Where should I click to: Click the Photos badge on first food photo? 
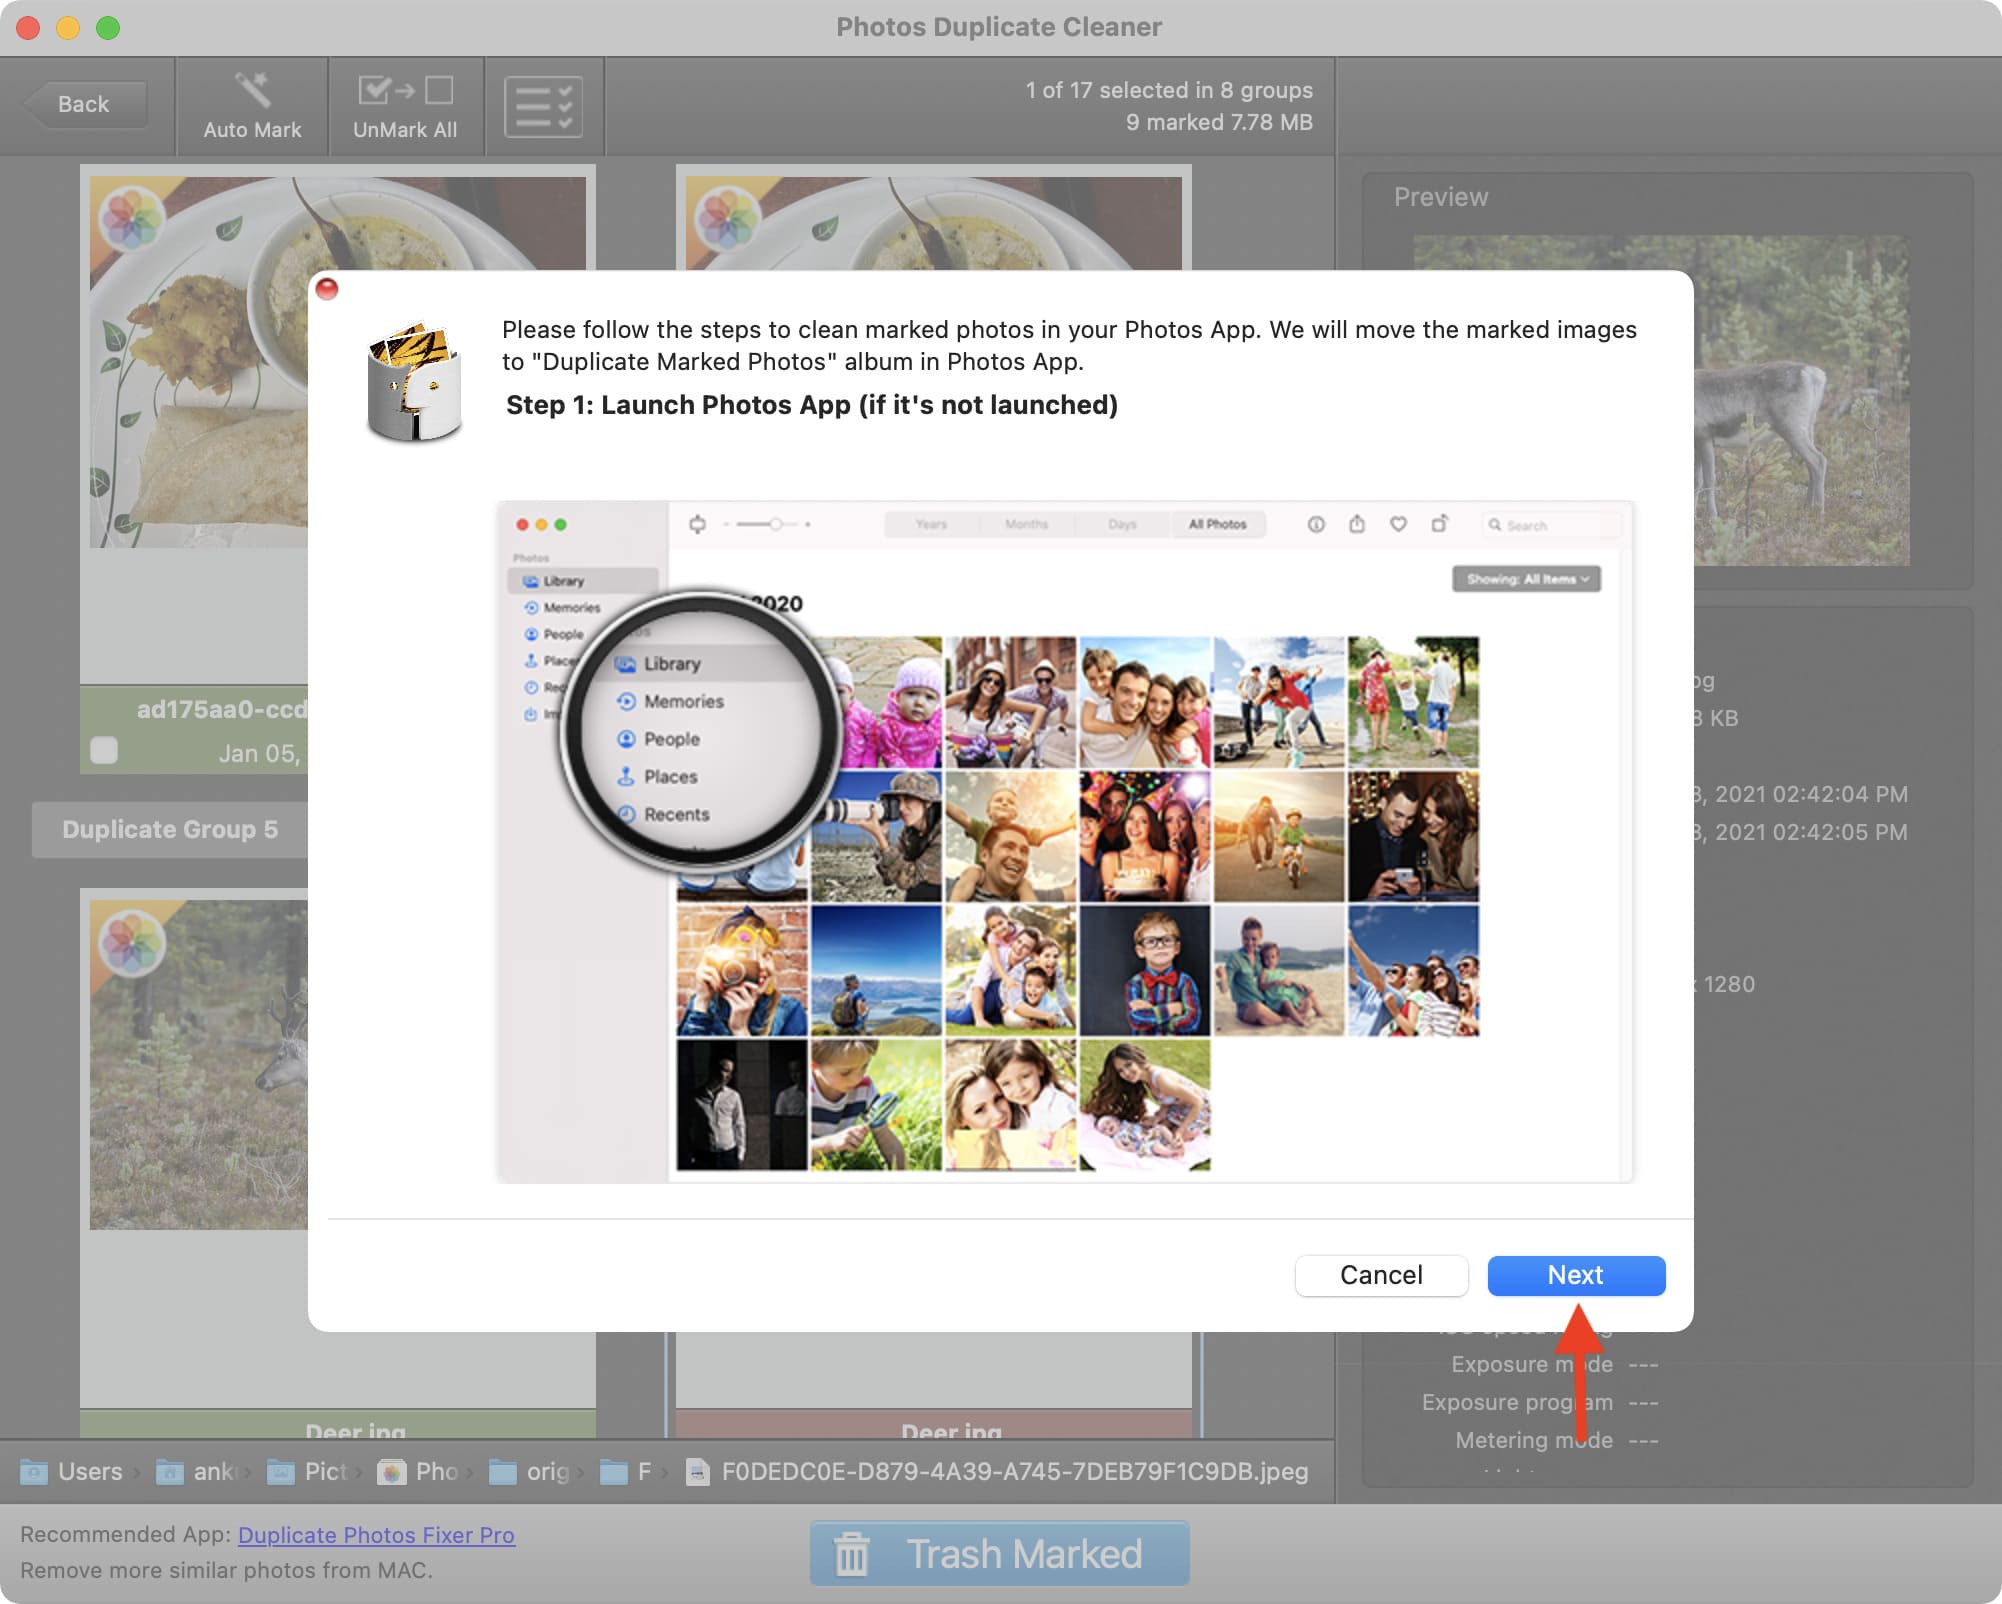[x=131, y=217]
